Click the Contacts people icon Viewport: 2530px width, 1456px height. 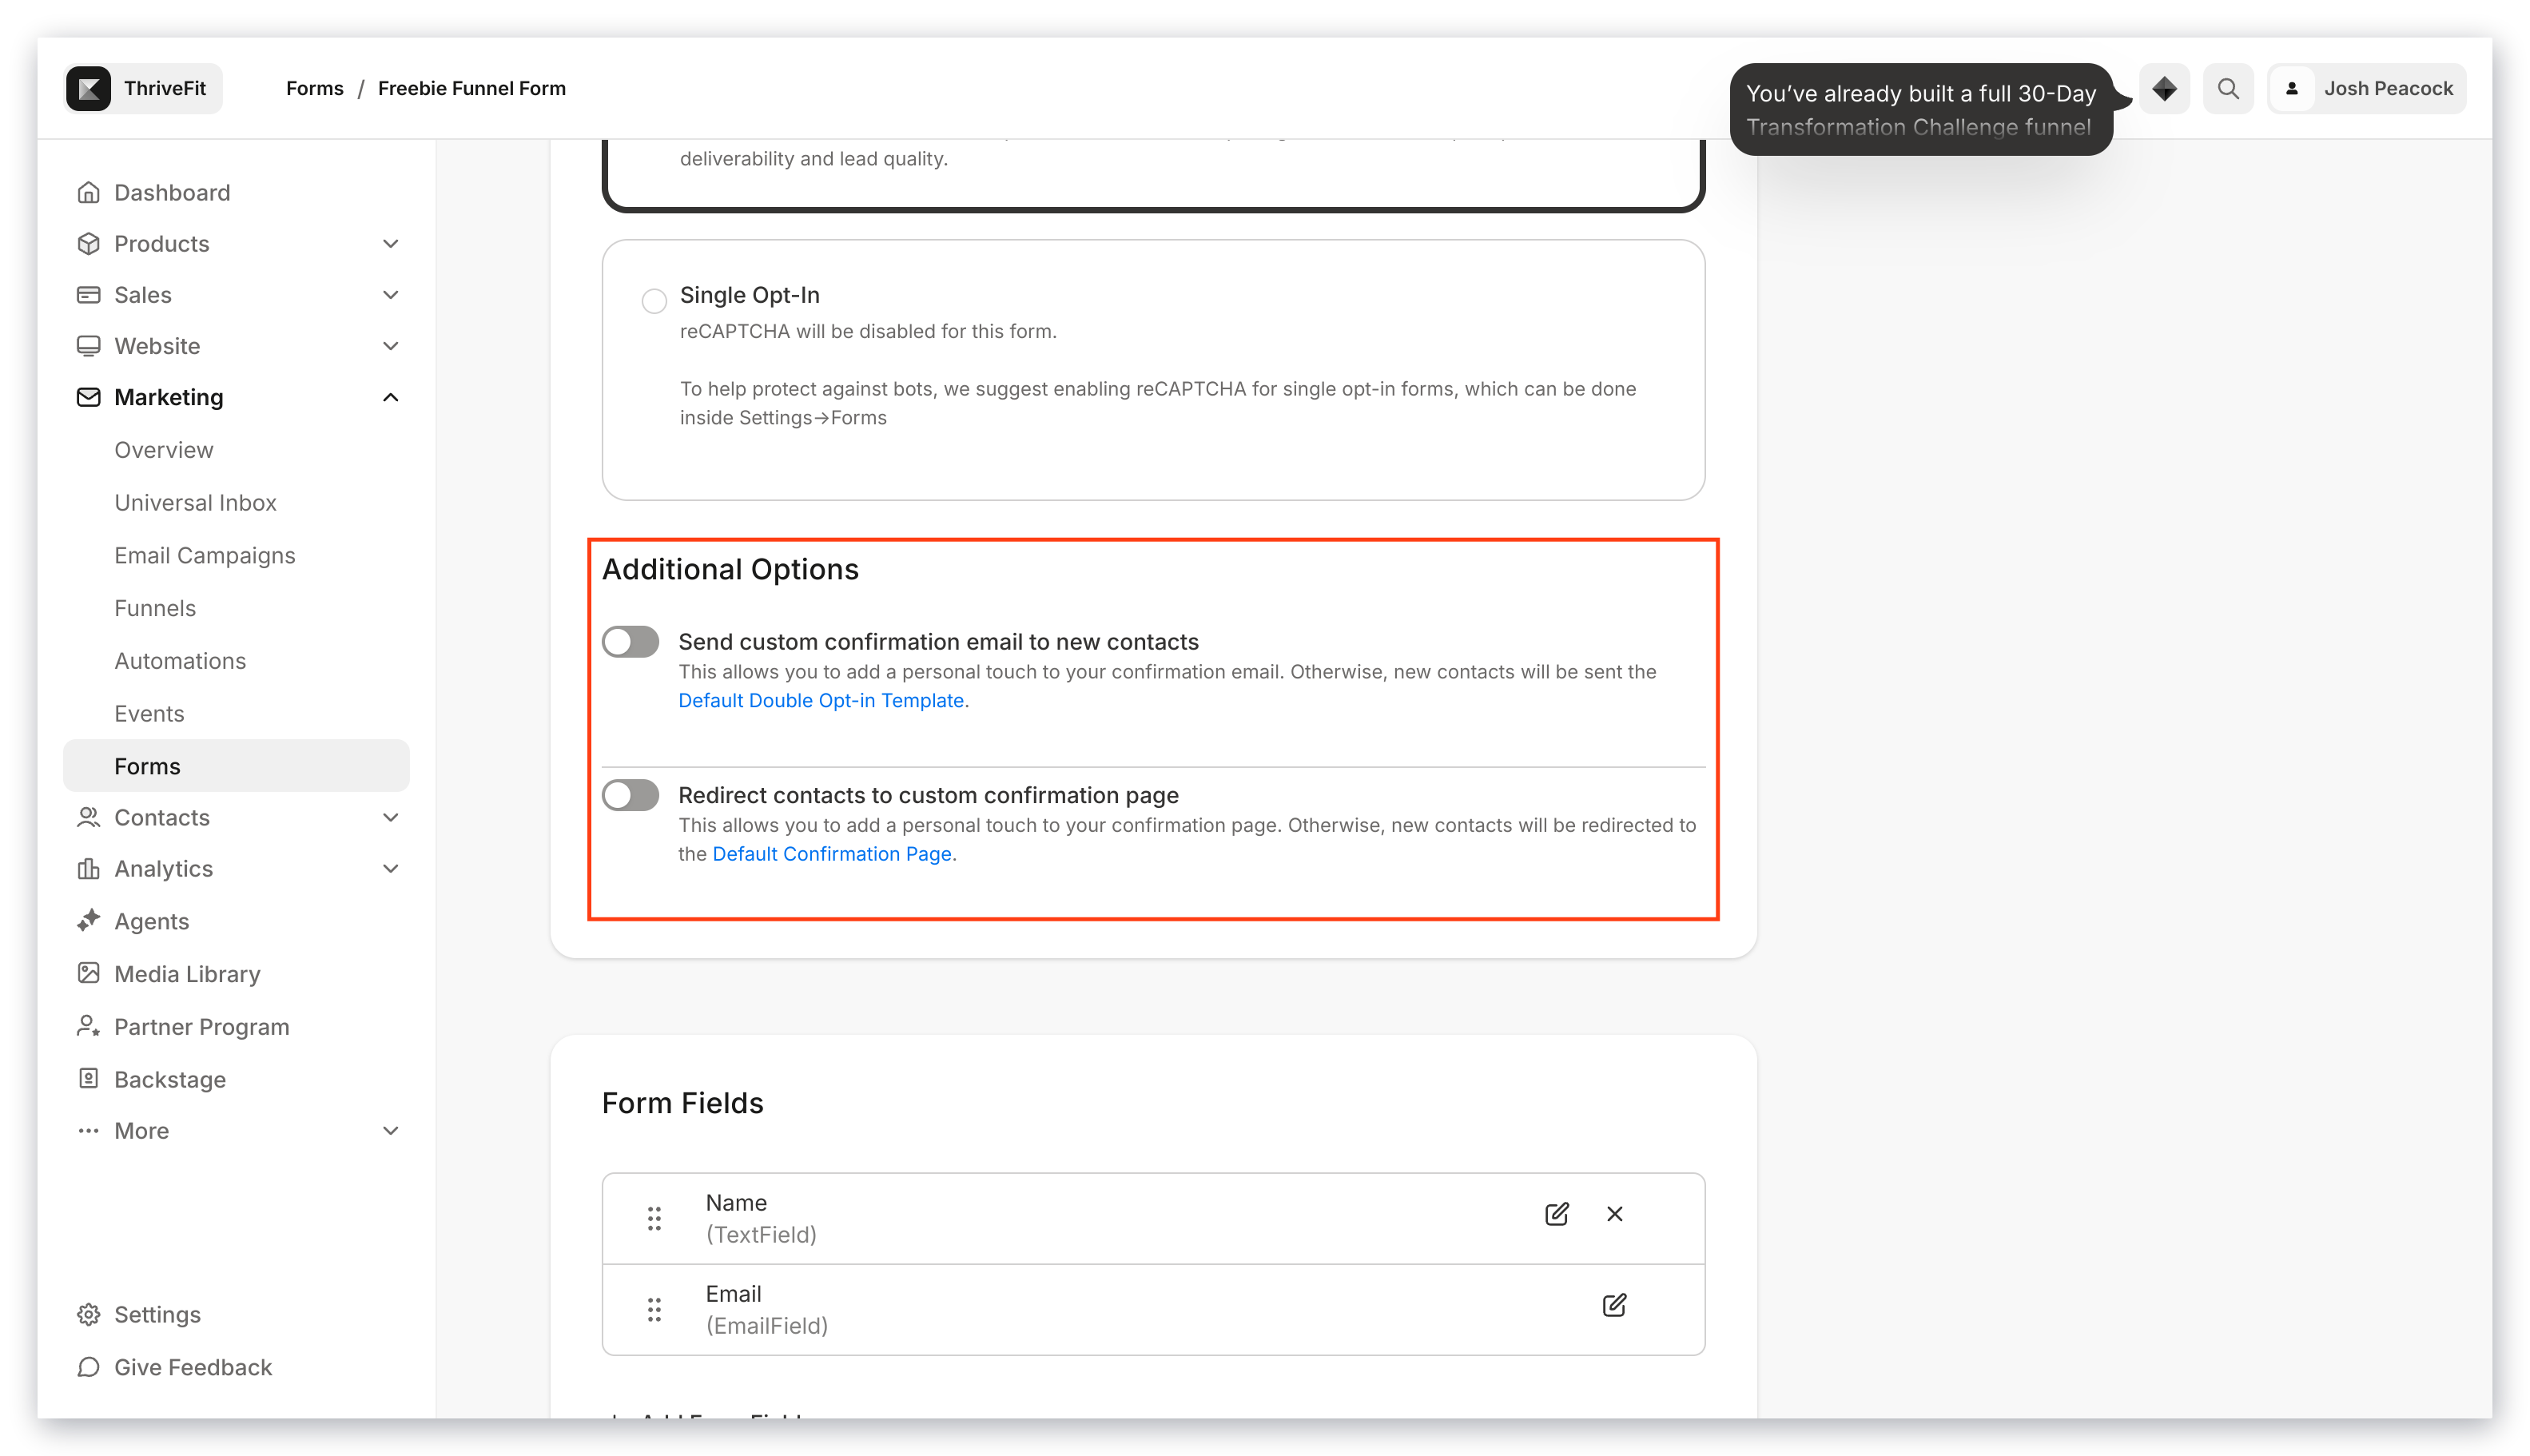click(89, 817)
